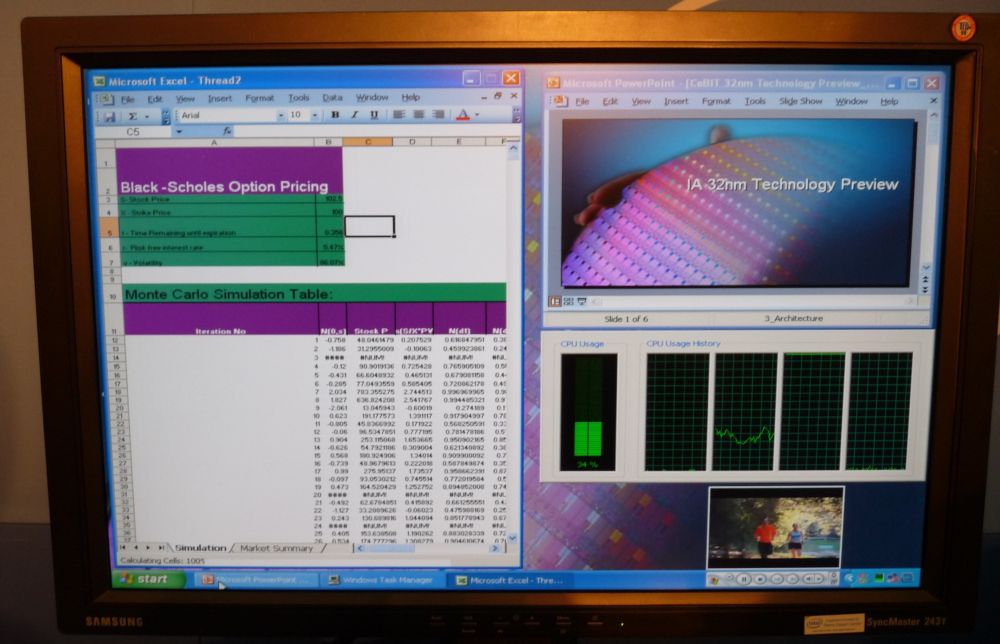This screenshot has height=644, width=1000.
Task: Click Excel vertical scrollbar down arrow
Action: (513, 538)
